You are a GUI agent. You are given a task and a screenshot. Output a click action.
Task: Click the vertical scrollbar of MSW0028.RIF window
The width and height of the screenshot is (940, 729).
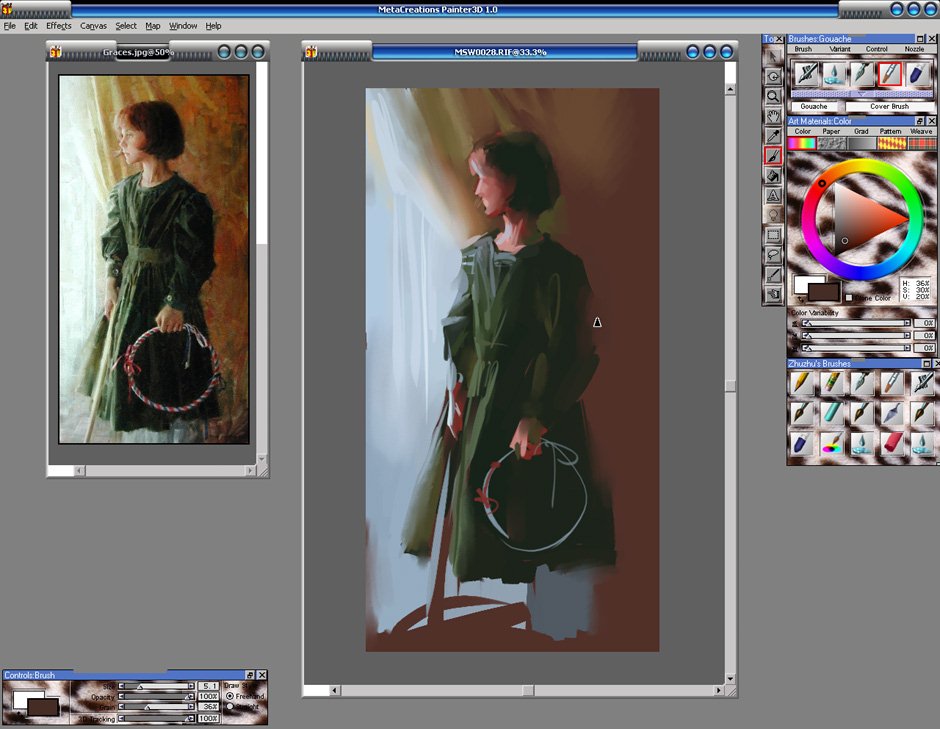tap(730, 384)
